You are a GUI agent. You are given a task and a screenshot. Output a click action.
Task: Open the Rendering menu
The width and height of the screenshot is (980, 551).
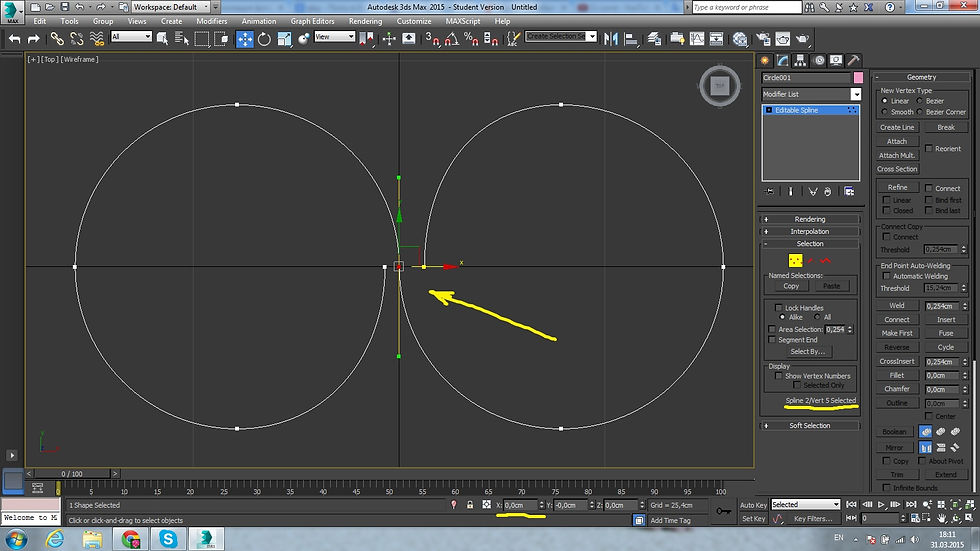(366, 21)
